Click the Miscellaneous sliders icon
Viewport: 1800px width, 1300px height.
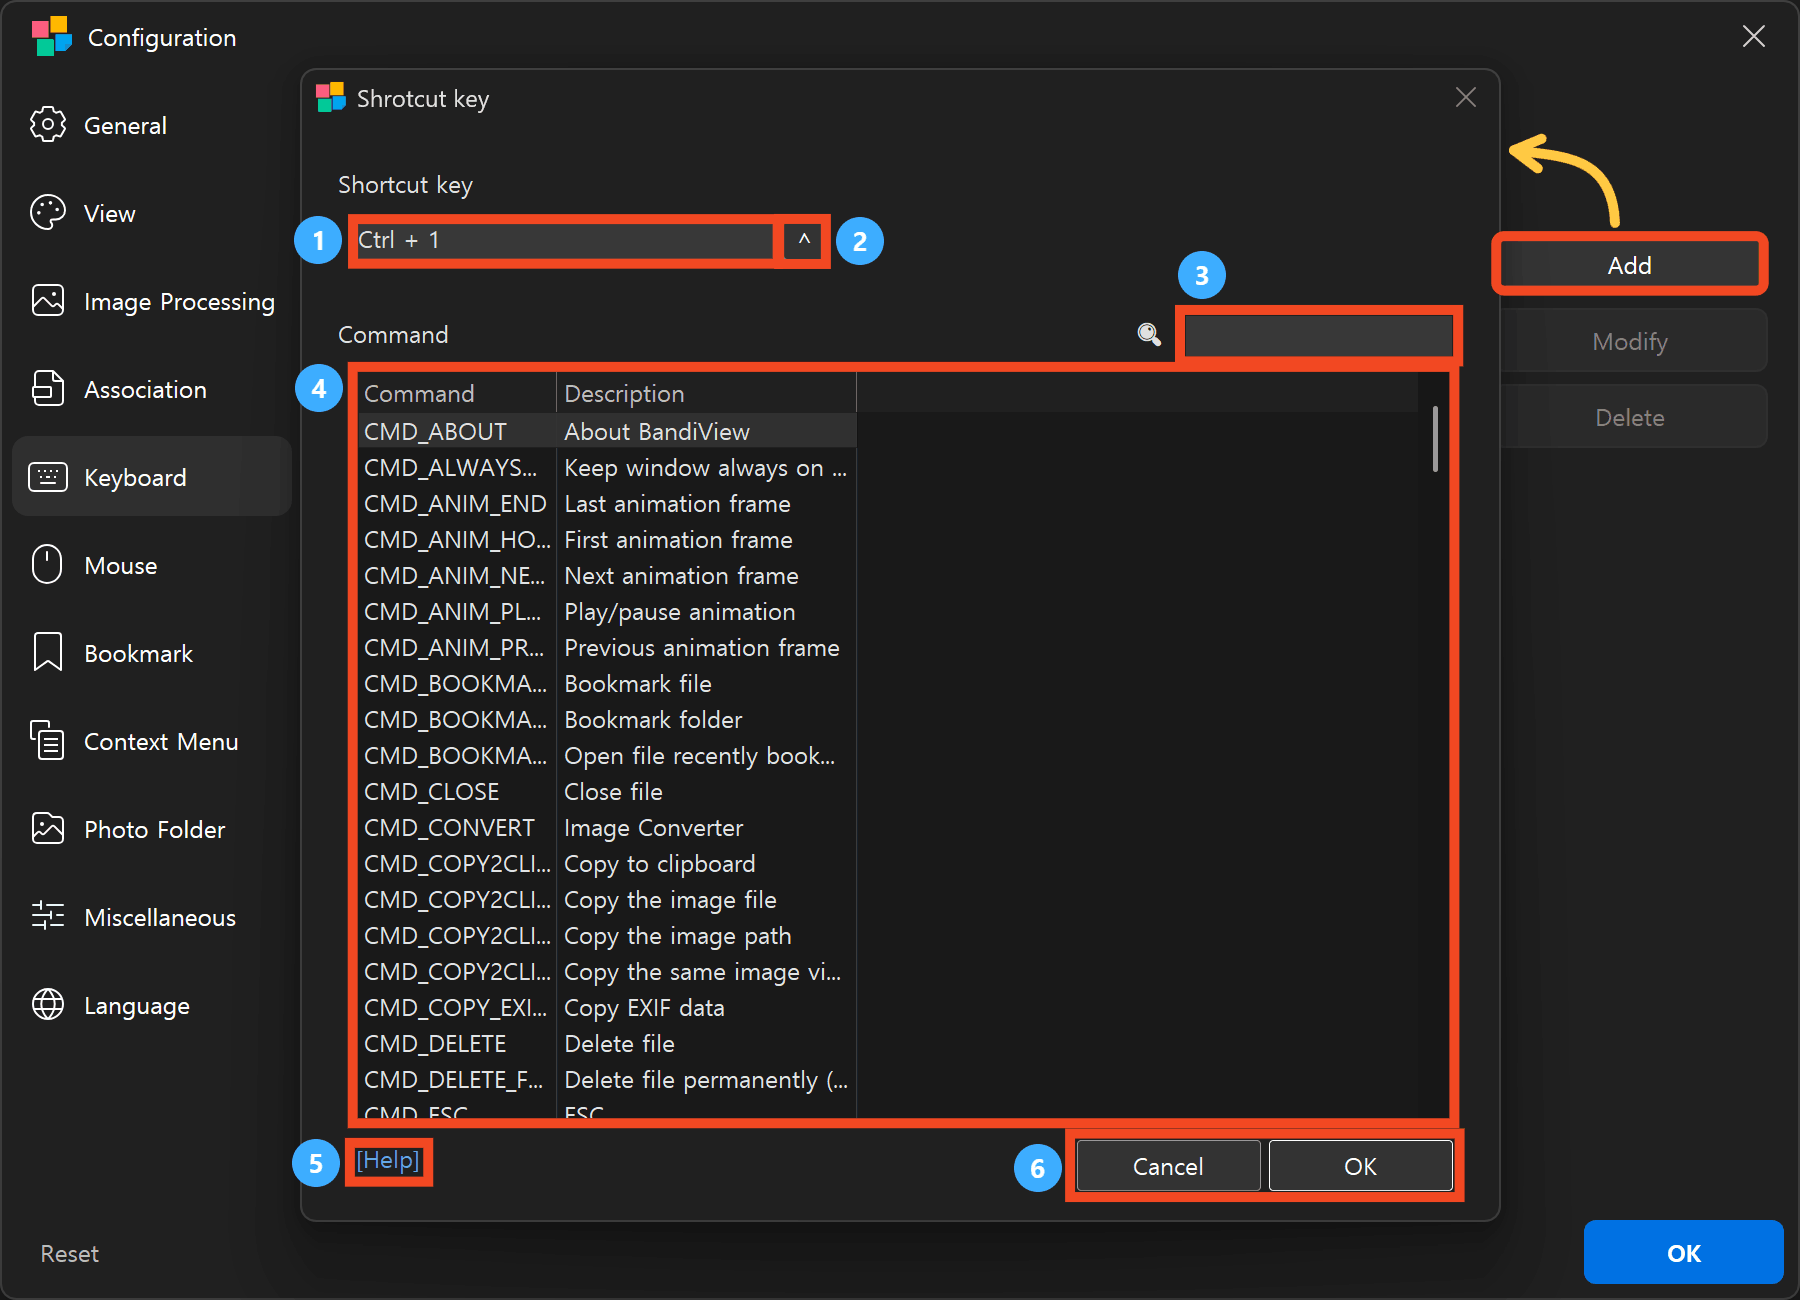tap(48, 917)
